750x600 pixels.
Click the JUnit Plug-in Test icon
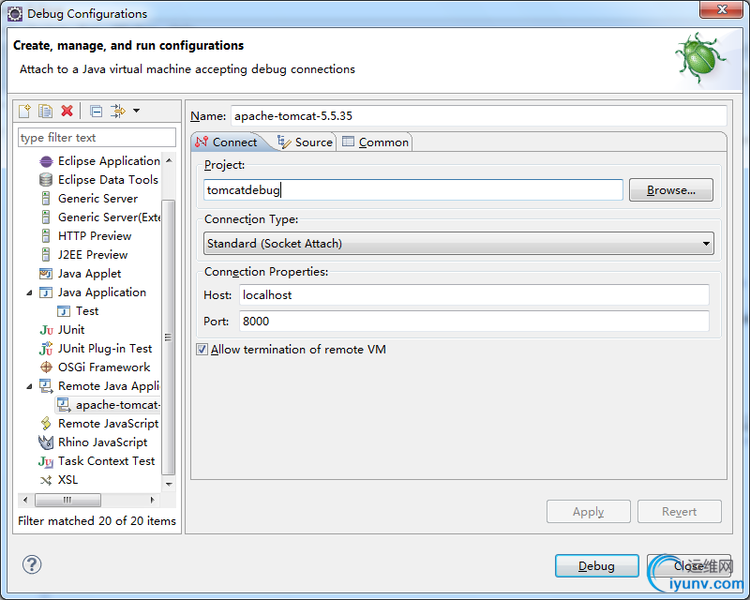[46, 348]
